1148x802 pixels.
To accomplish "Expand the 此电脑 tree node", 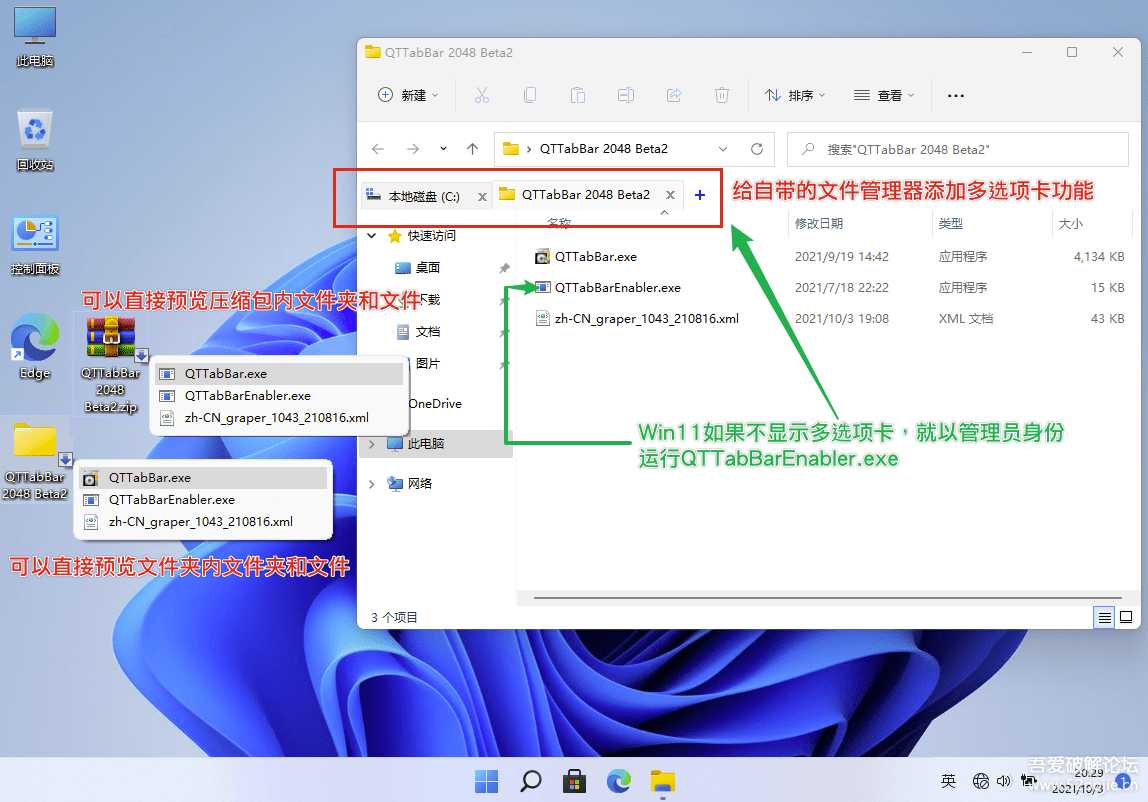I will (x=372, y=443).
